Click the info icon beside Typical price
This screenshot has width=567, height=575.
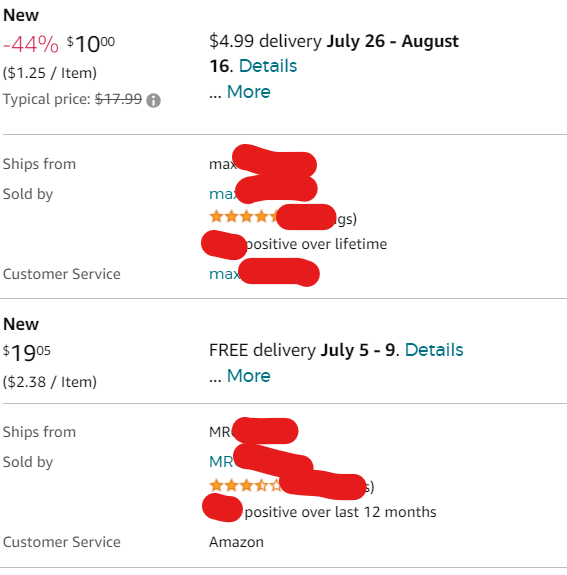(x=153, y=100)
